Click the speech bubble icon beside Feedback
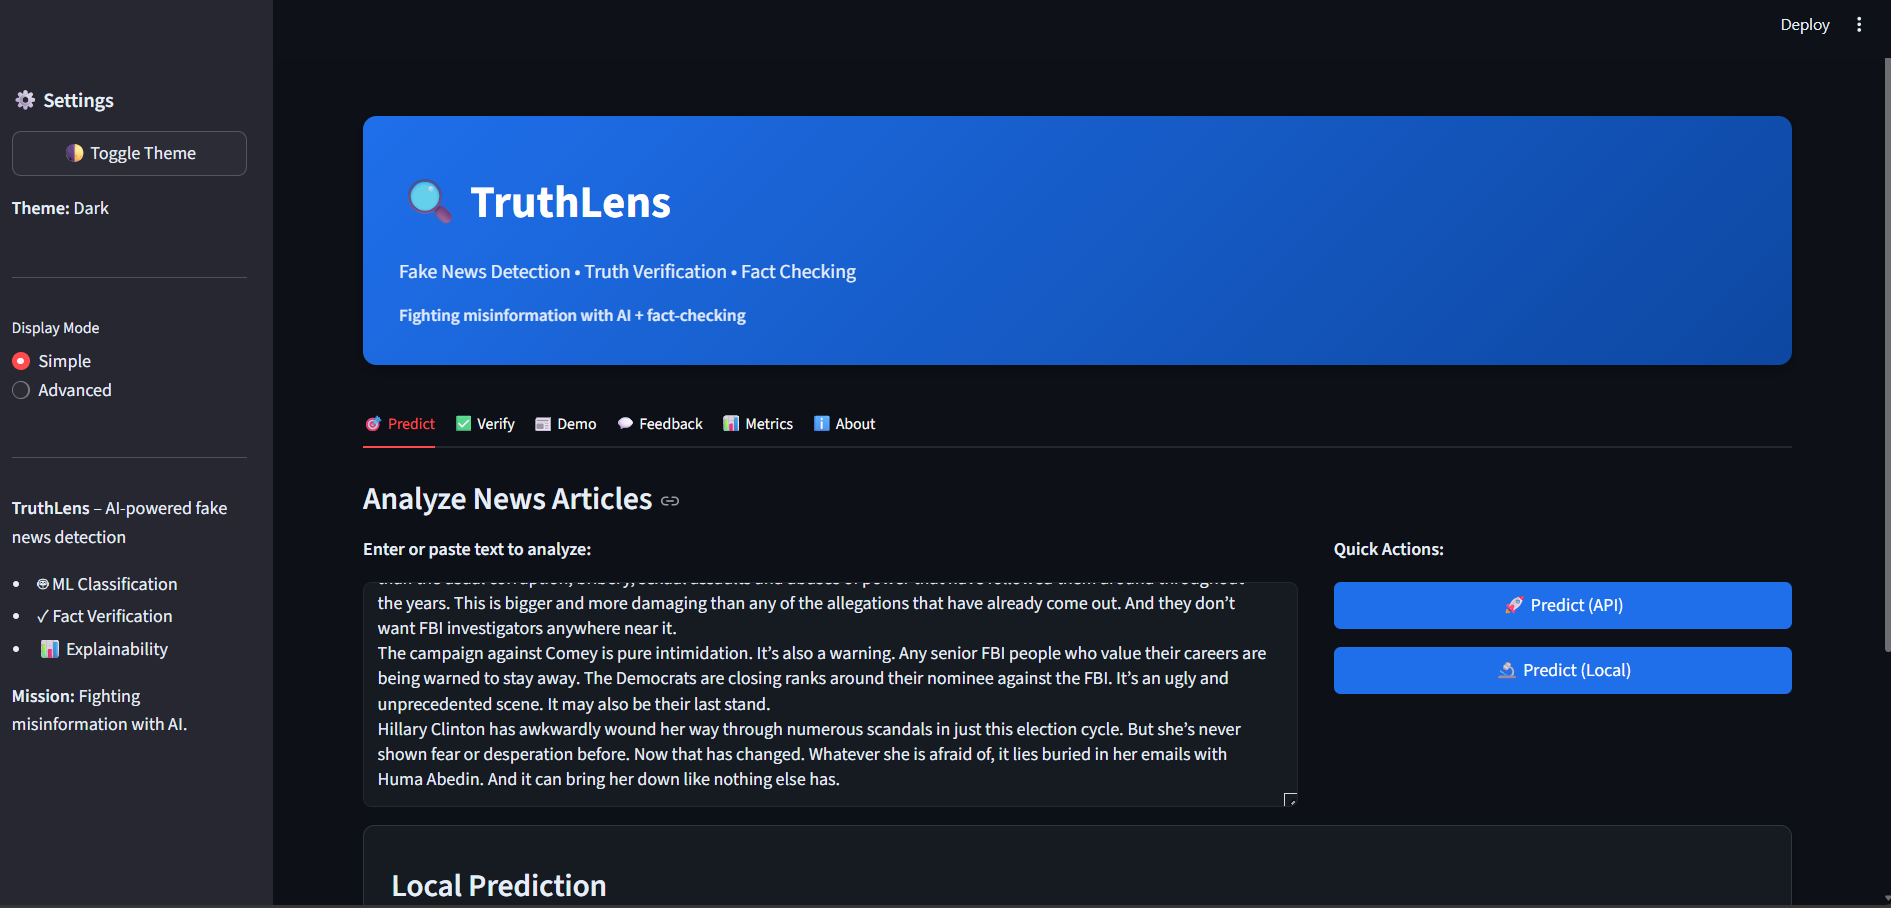This screenshot has height=908, width=1891. pos(624,423)
